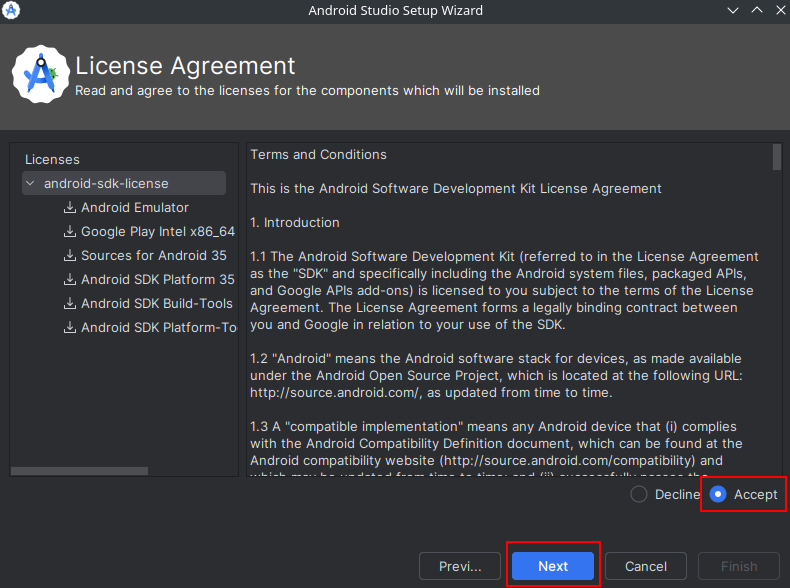Image resolution: width=790 pixels, height=588 pixels.
Task: Select Google Play Intel x86_64 item text
Action: (158, 231)
